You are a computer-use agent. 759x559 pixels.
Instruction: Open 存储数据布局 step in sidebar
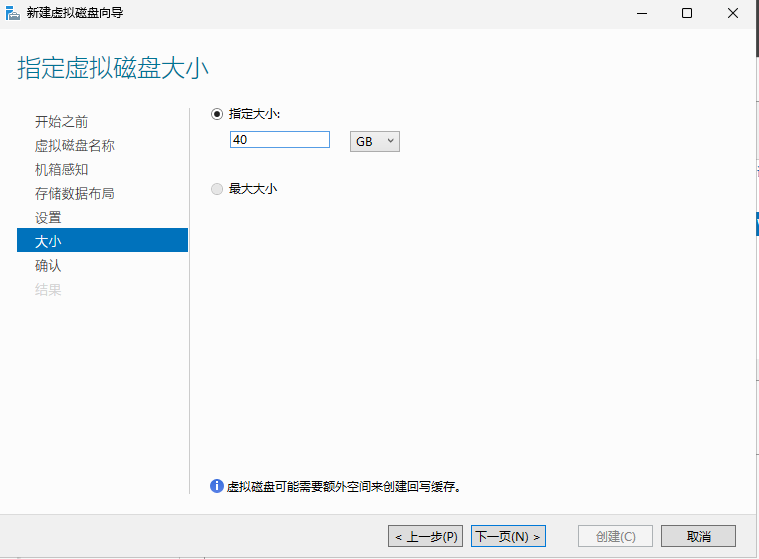[75, 194]
